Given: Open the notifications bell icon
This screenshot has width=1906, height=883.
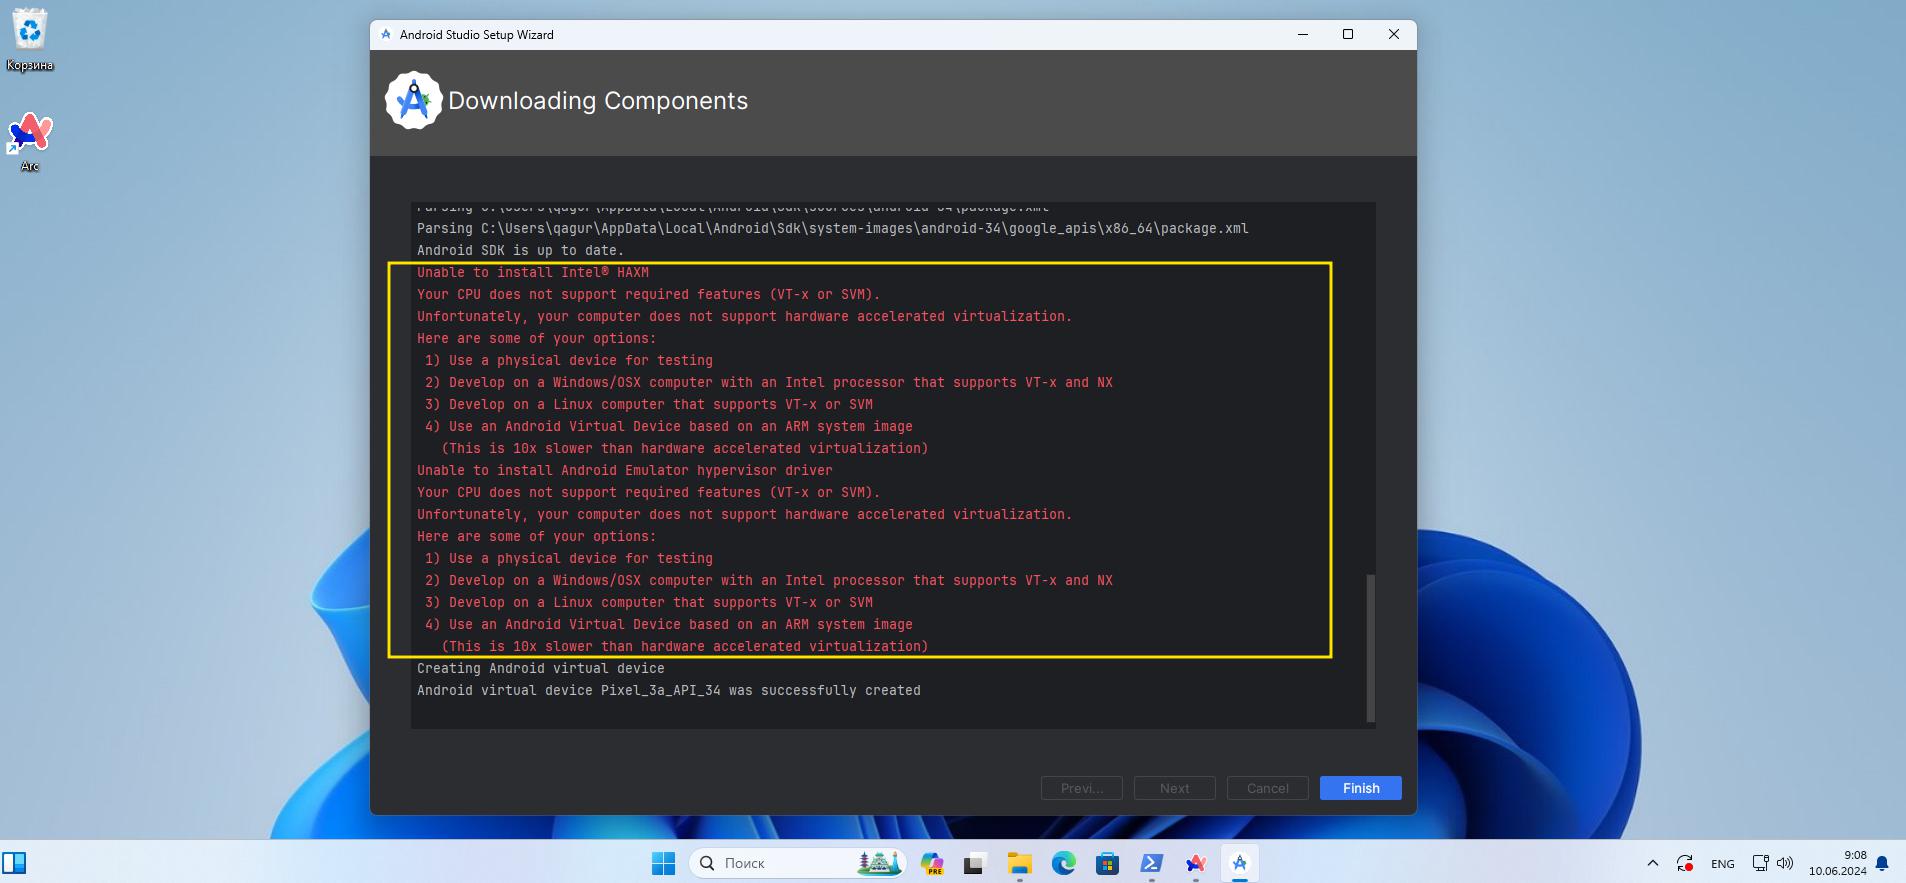Looking at the screenshot, I should click(1882, 863).
